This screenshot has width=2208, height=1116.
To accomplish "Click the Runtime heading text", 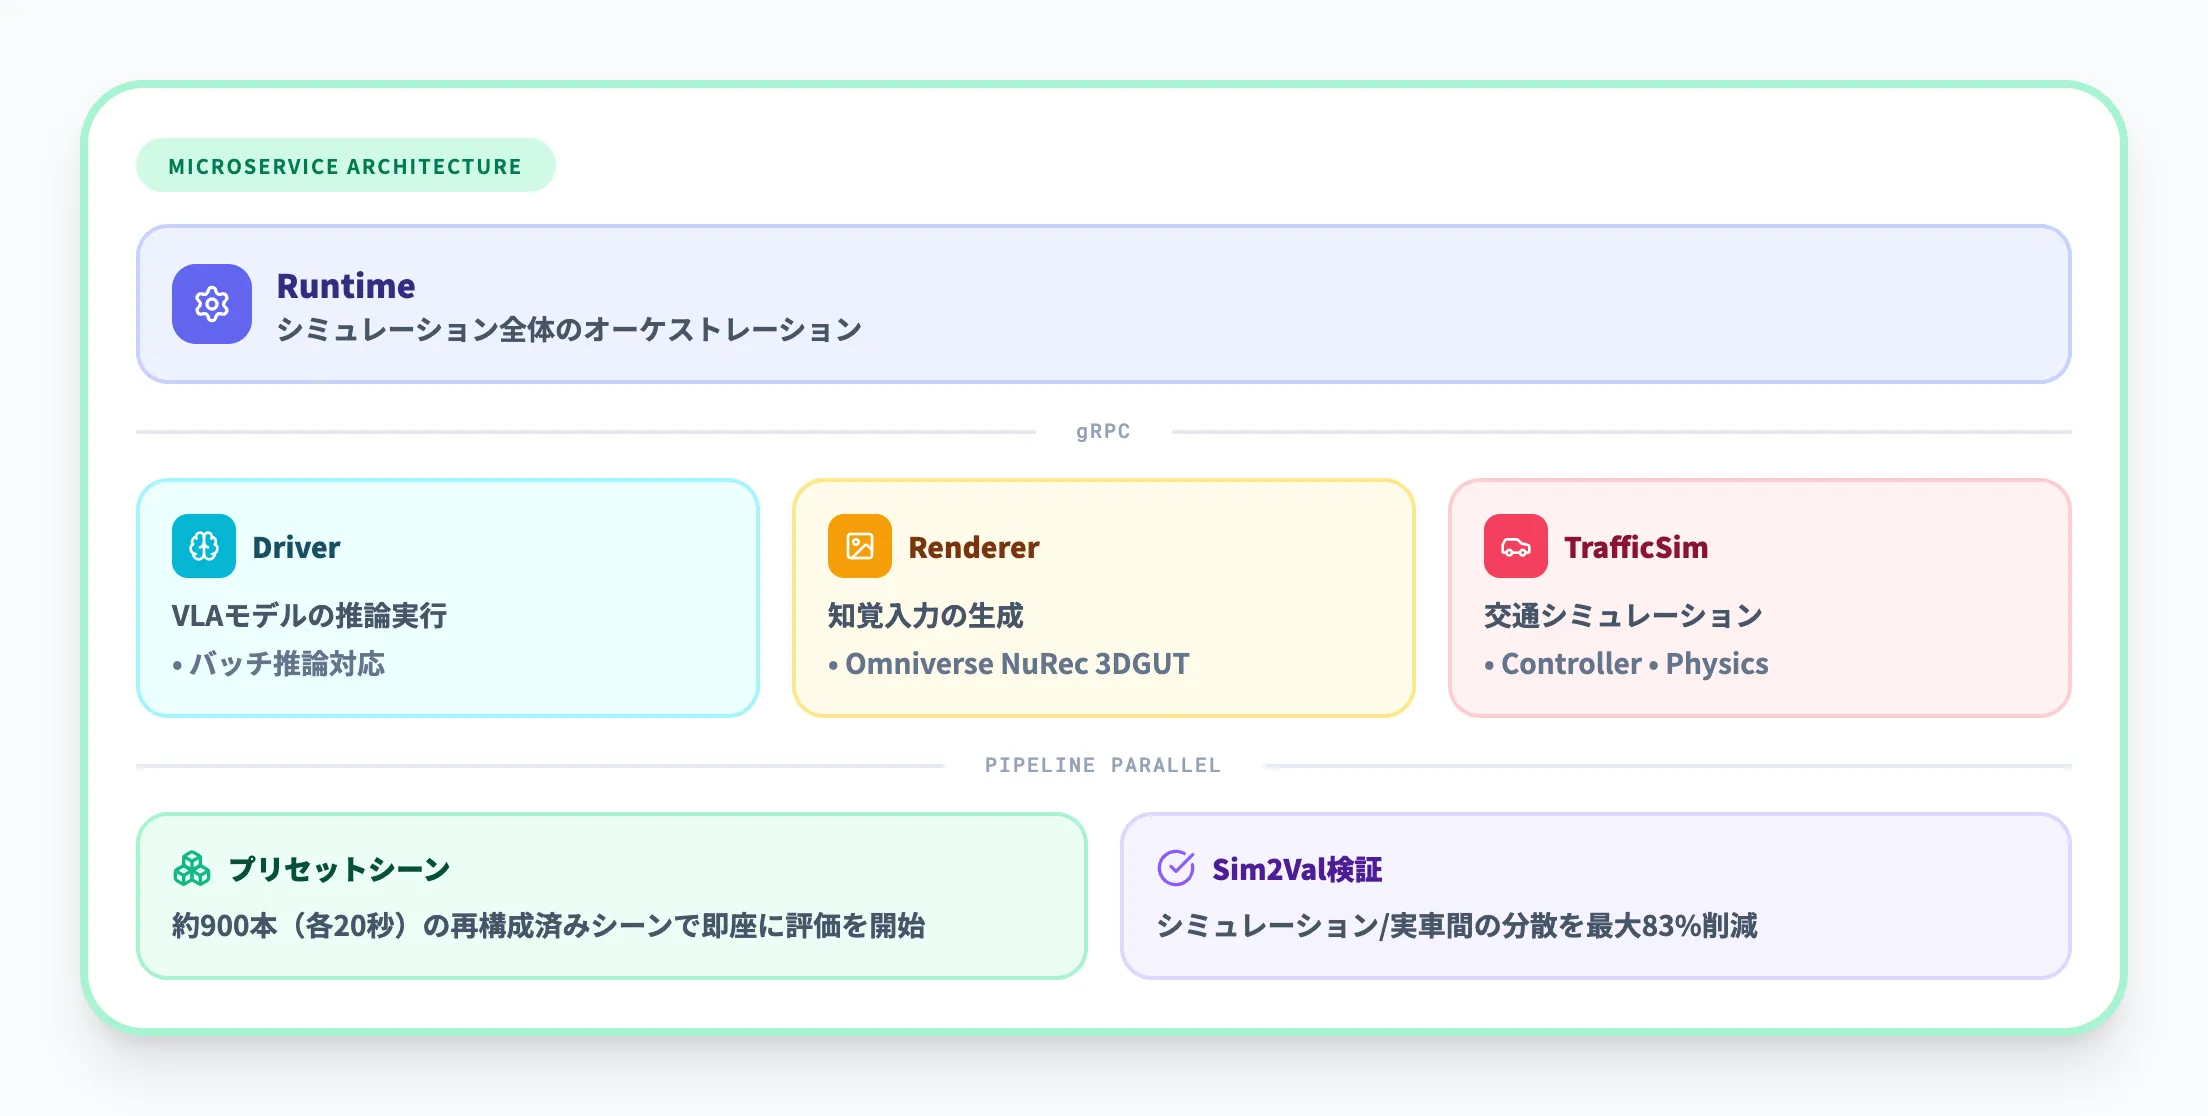I will (x=345, y=286).
